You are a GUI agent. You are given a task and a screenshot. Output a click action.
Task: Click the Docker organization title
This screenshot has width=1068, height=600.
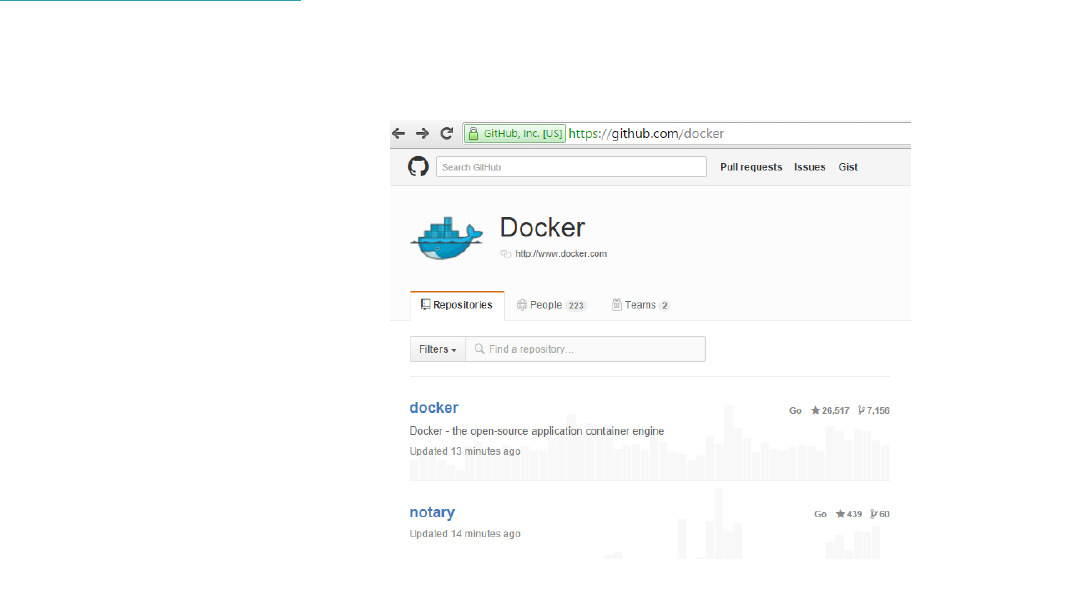pyautogui.click(x=542, y=227)
